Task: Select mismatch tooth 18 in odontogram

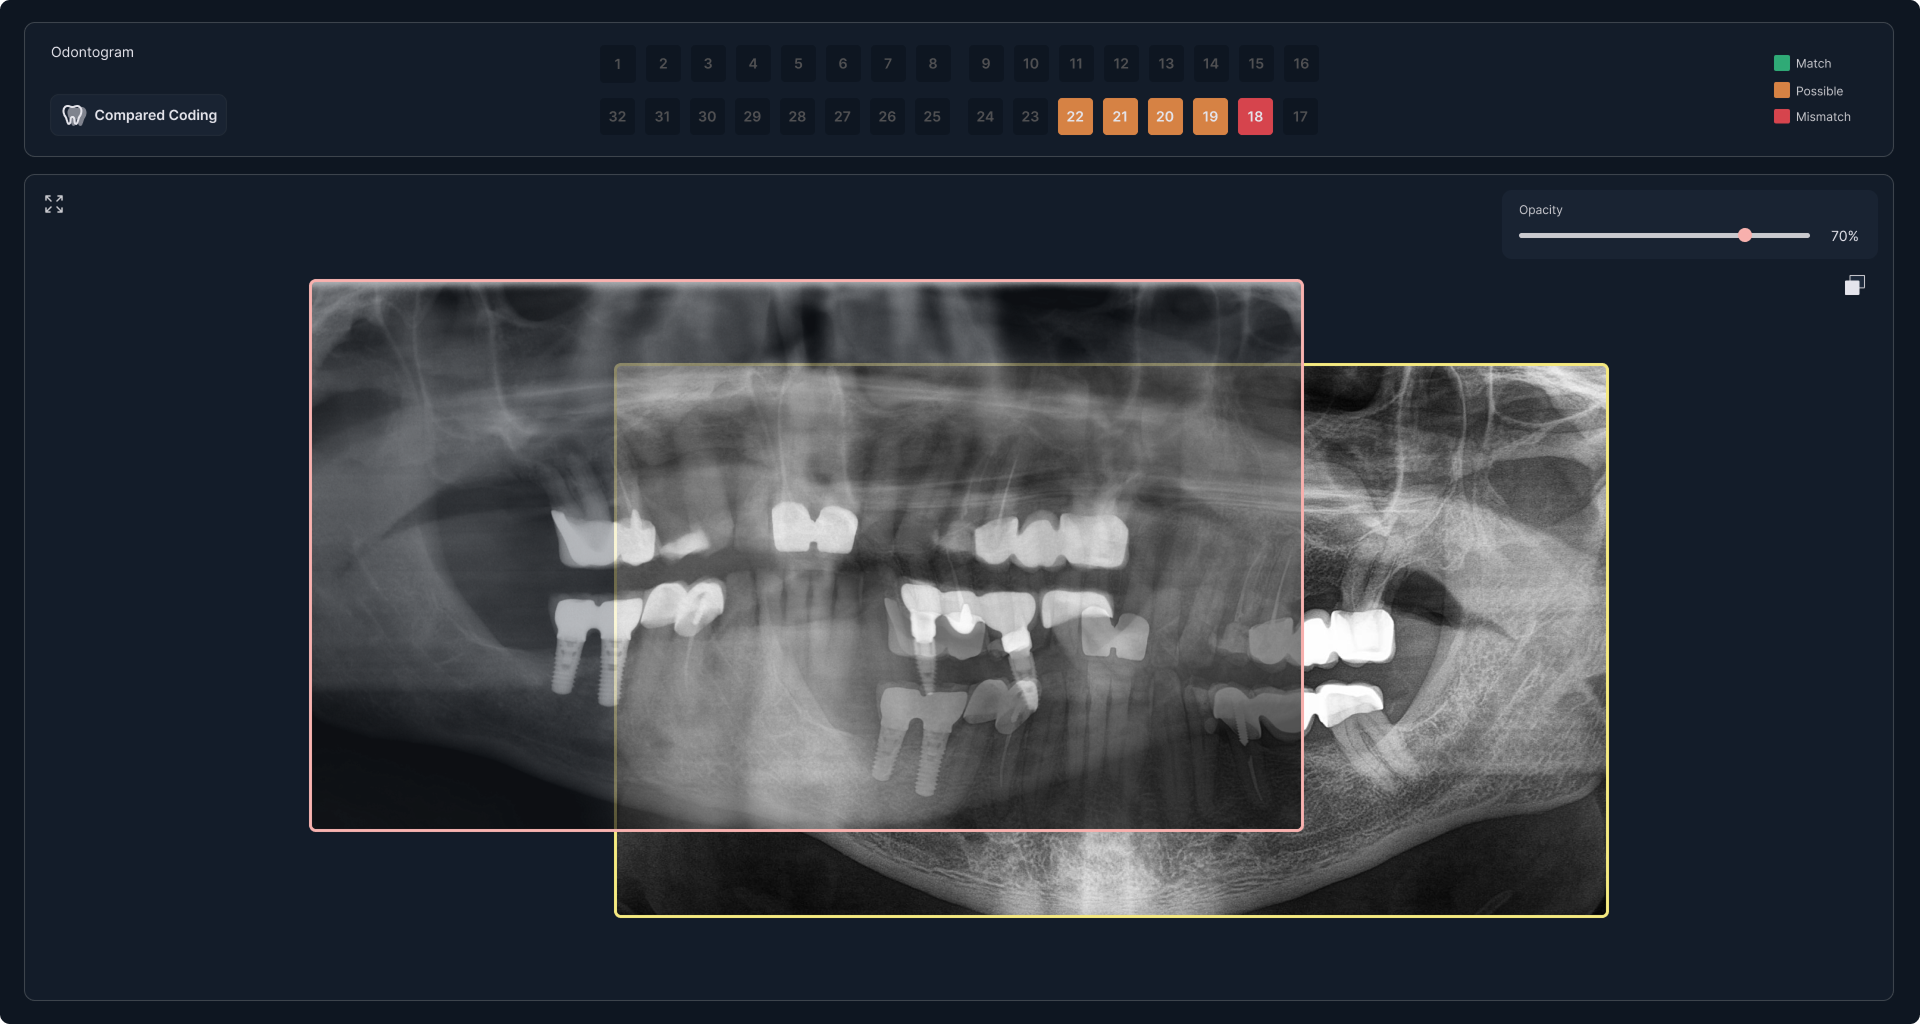Action: (1255, 116)
